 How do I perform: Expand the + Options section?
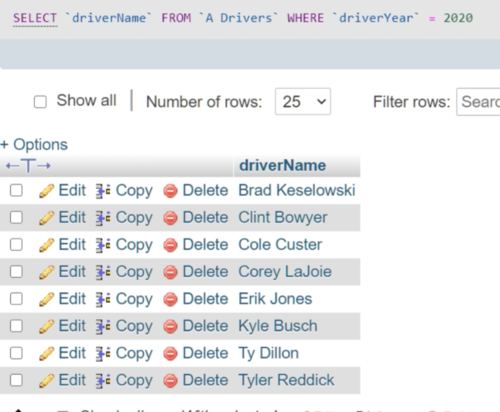pos(34,145)
